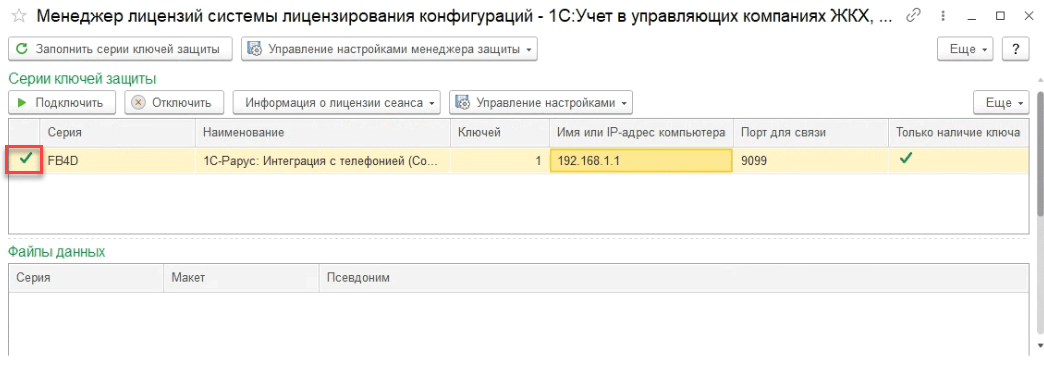Click the cross icon on Отключить

click(x=138, y=103)
